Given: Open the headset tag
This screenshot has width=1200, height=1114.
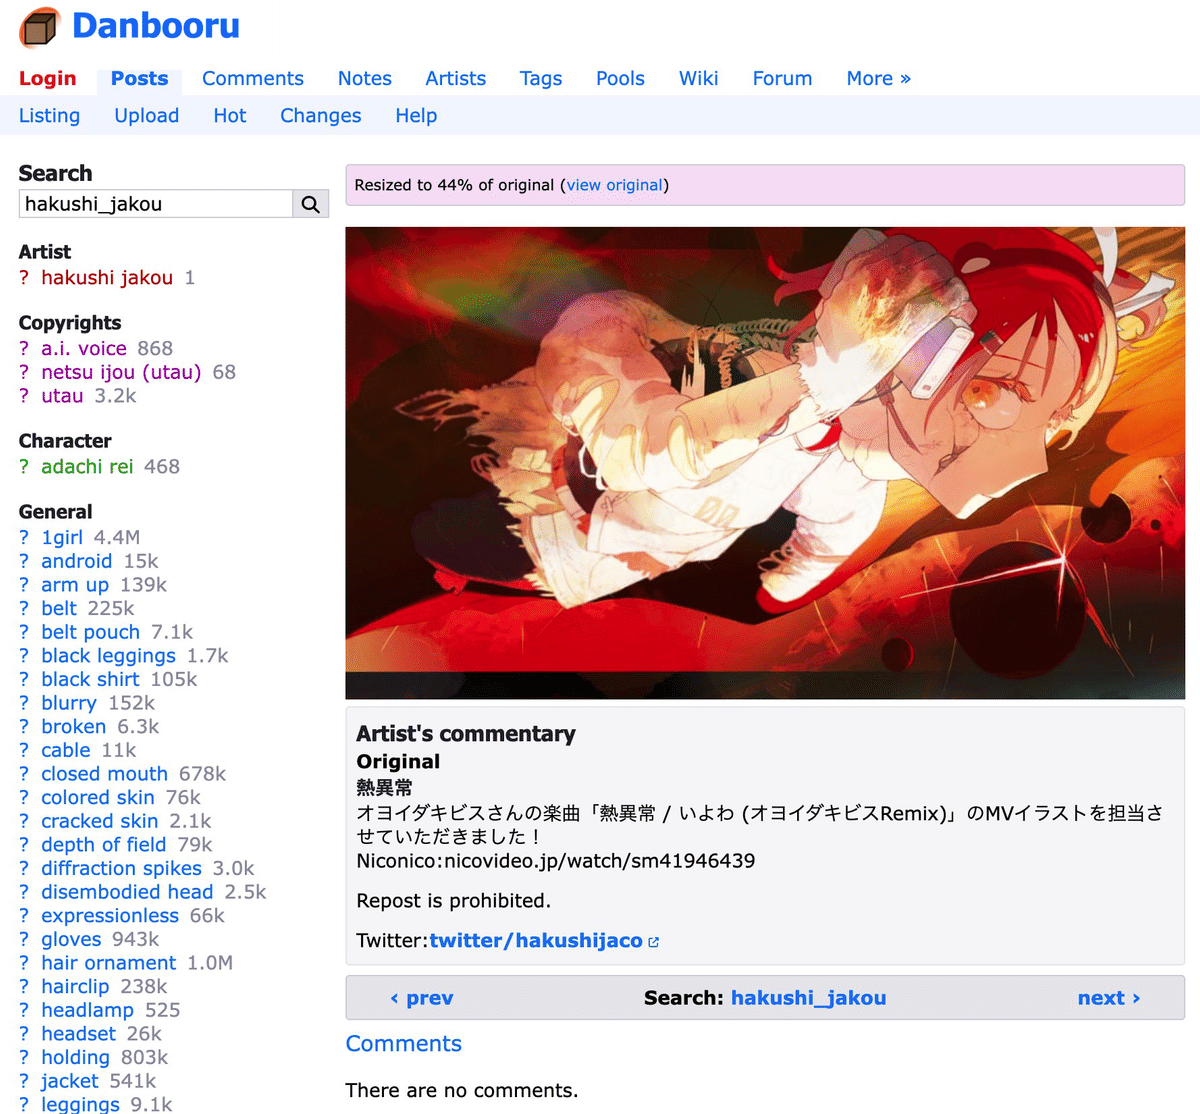Looking at the screenshot, I should coord(78,1034).
